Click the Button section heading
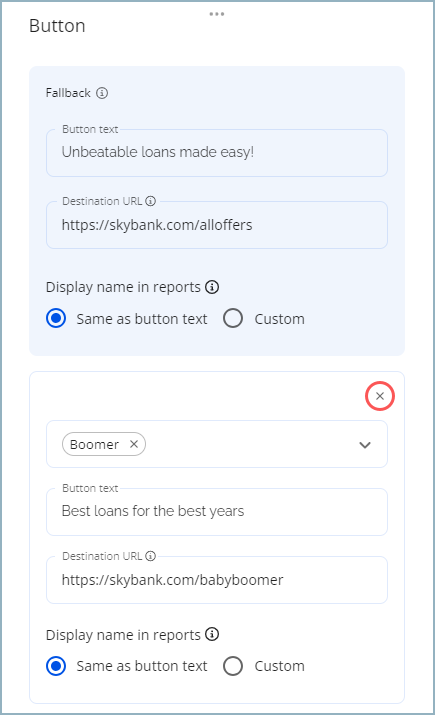 [57, 26]
